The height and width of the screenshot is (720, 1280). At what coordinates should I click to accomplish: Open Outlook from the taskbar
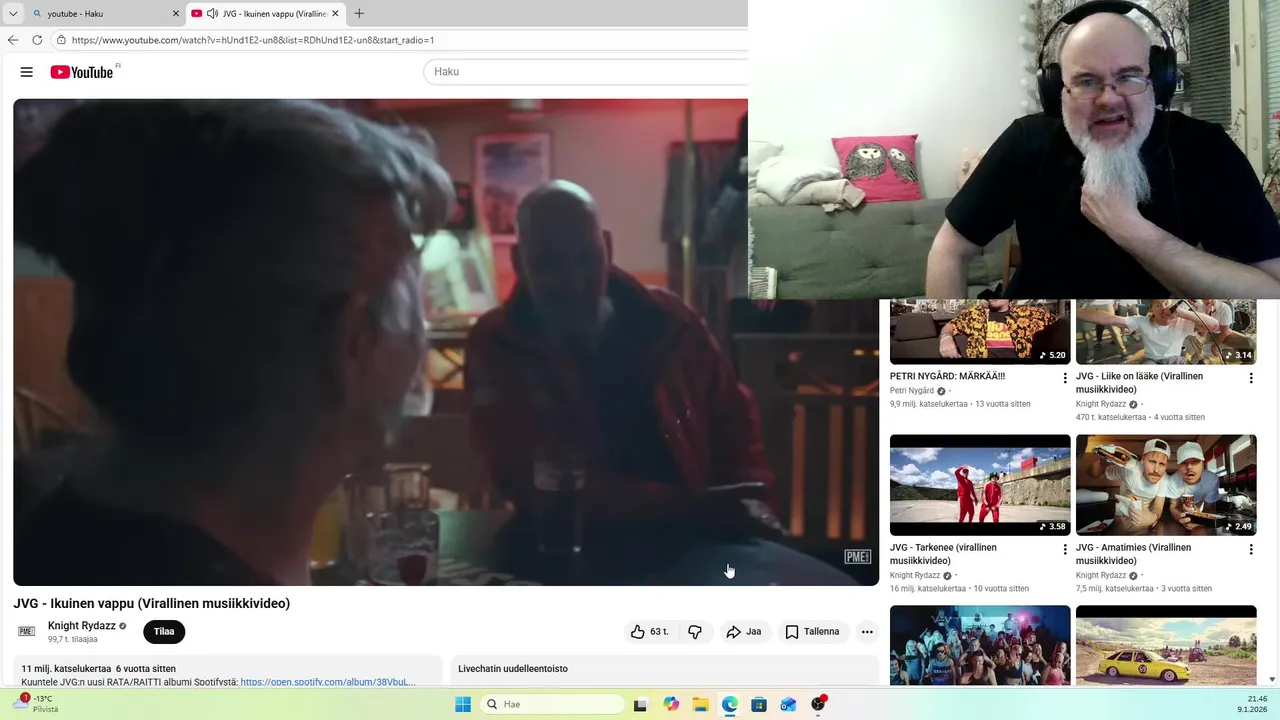click(789, 704)
